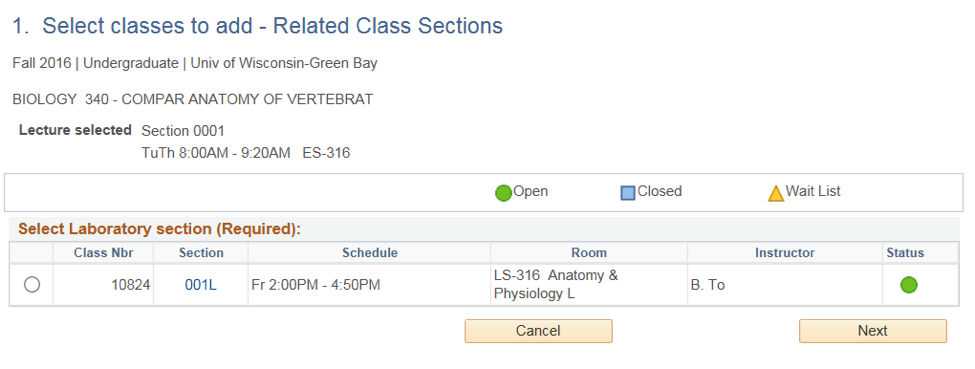Click the Select Laboratory section heading
The height and width of the screenshot is (369, 975).
click(x=160, y=229)
